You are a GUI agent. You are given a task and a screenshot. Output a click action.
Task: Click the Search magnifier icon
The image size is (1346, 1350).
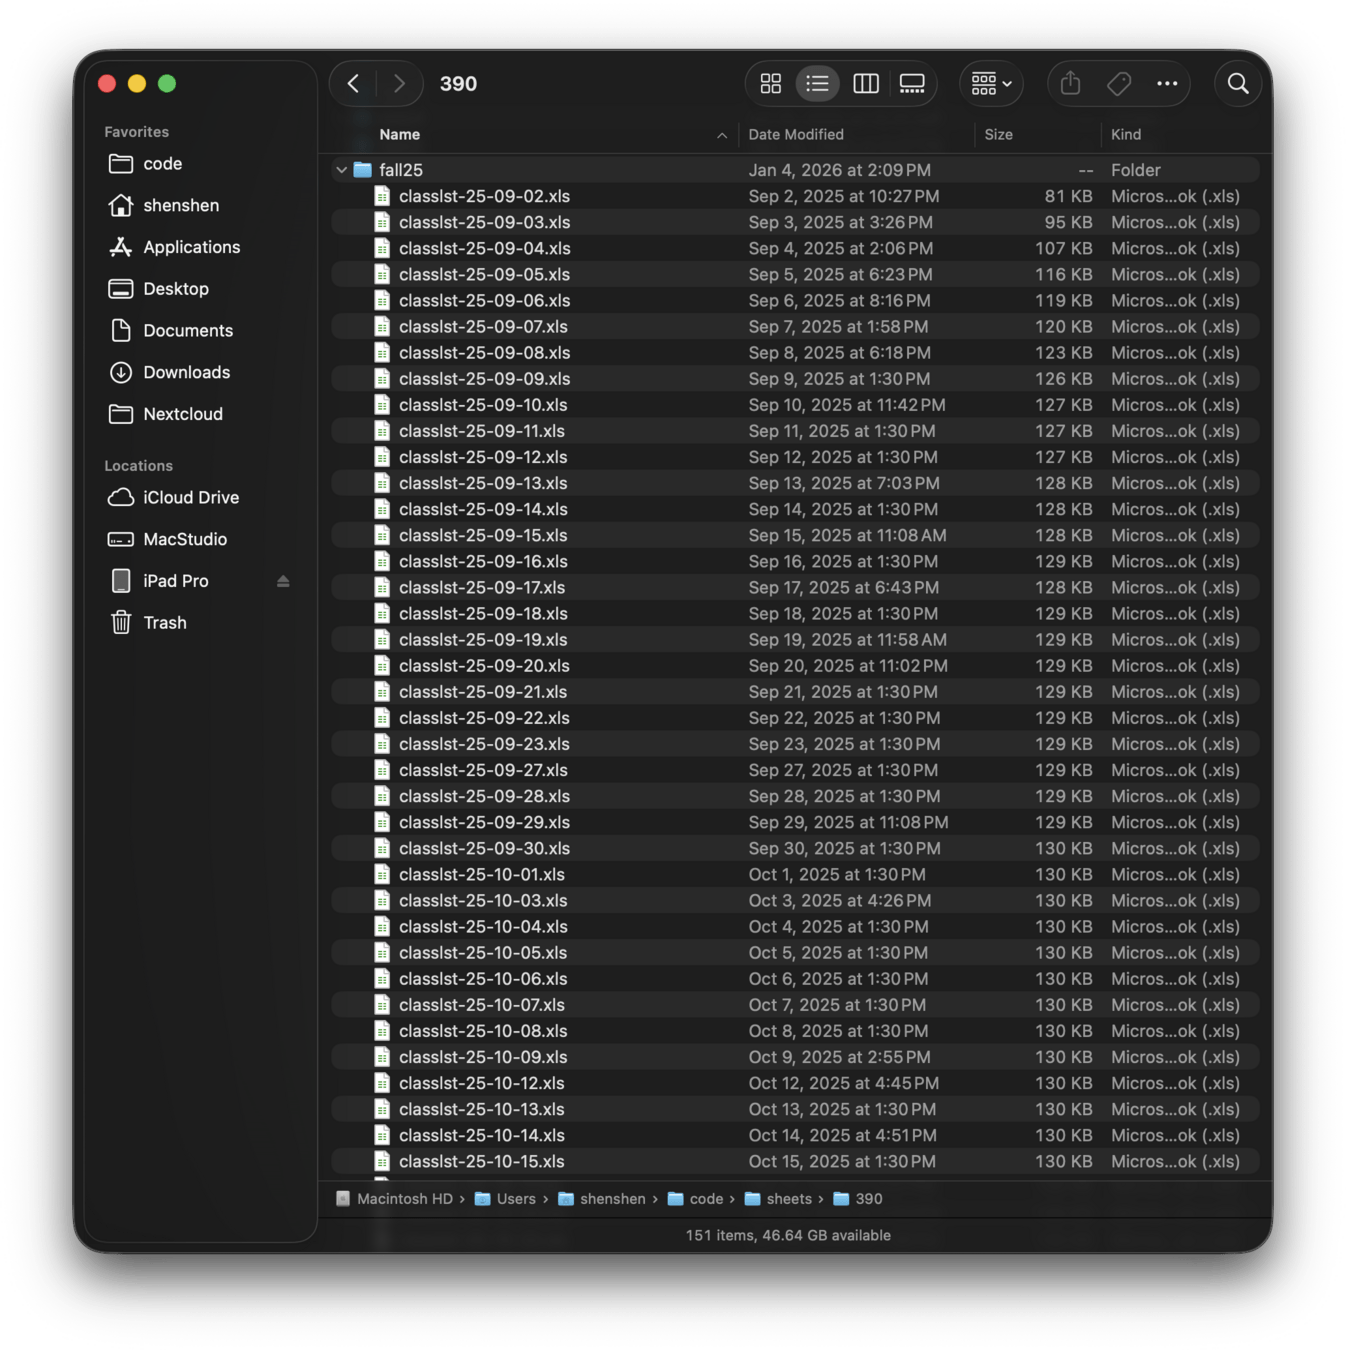tap(1238, 84)
